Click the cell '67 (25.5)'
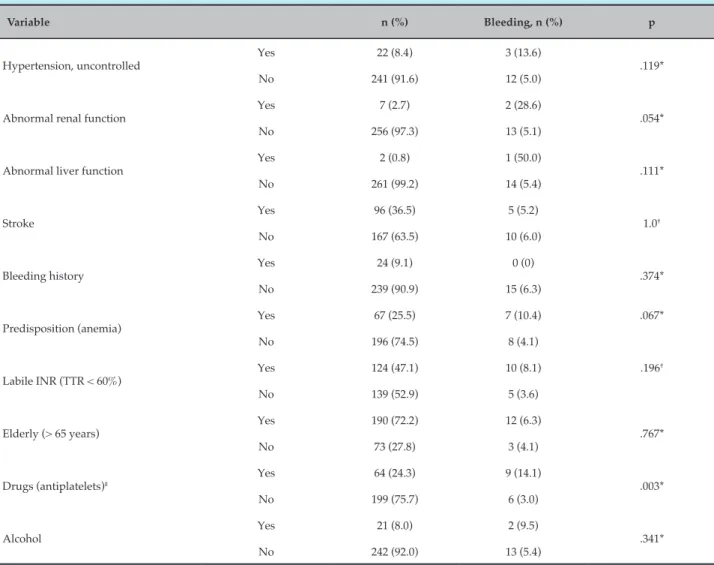 tap(394, 316)
